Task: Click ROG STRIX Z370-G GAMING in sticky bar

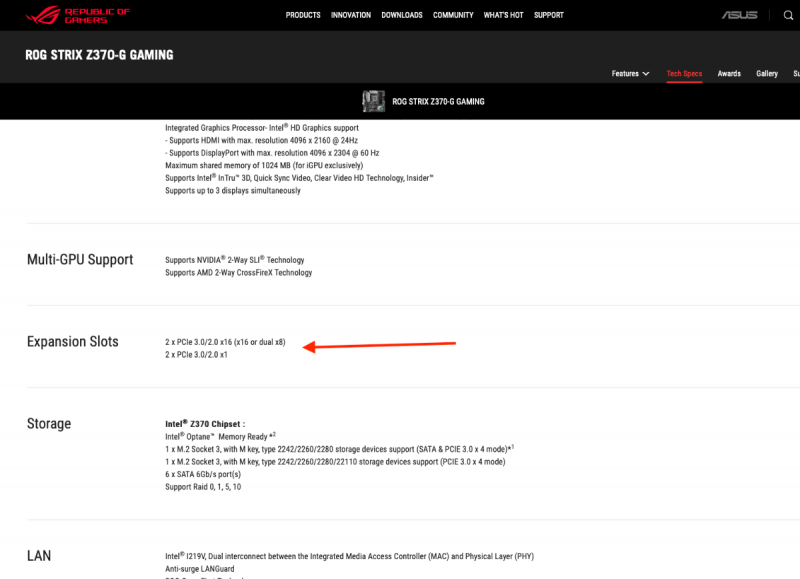Action: [x=438, y=102]
